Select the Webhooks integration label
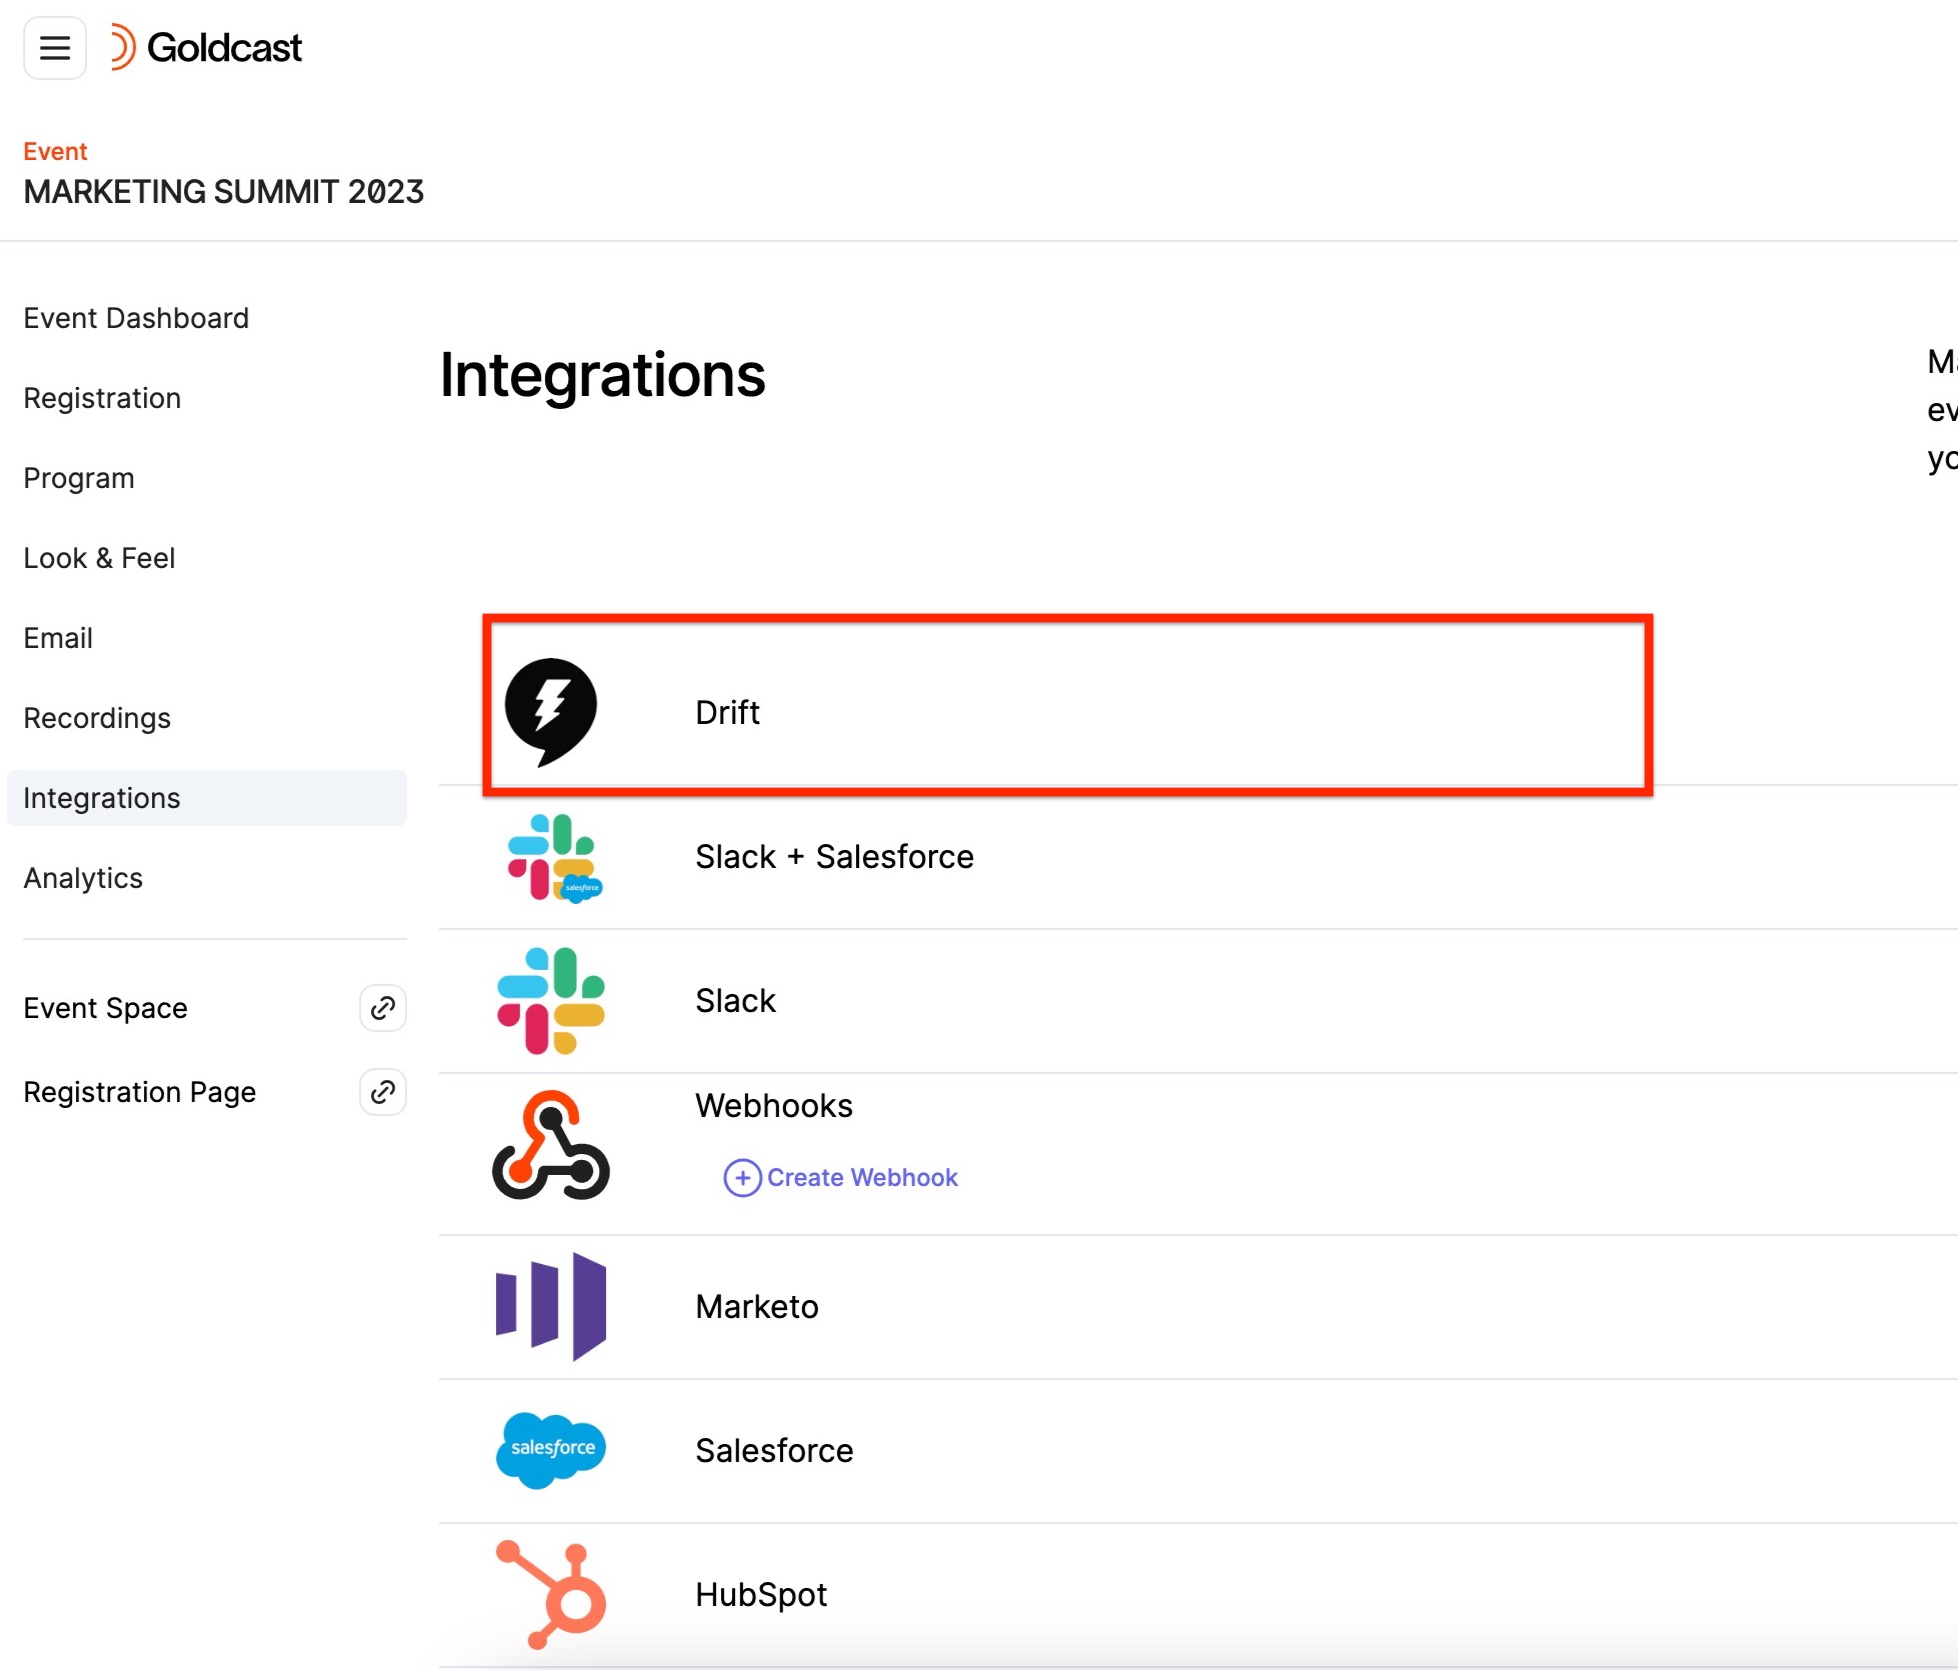The image size is (1958, 1670). click(x=774, y=1105)
